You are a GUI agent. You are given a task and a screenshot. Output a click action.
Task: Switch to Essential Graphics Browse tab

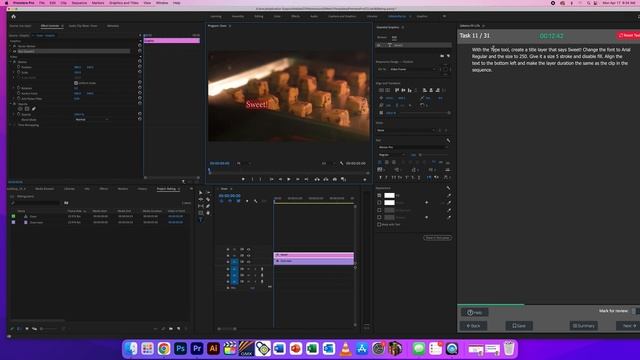pyautogui.click(x=382, y=38)
